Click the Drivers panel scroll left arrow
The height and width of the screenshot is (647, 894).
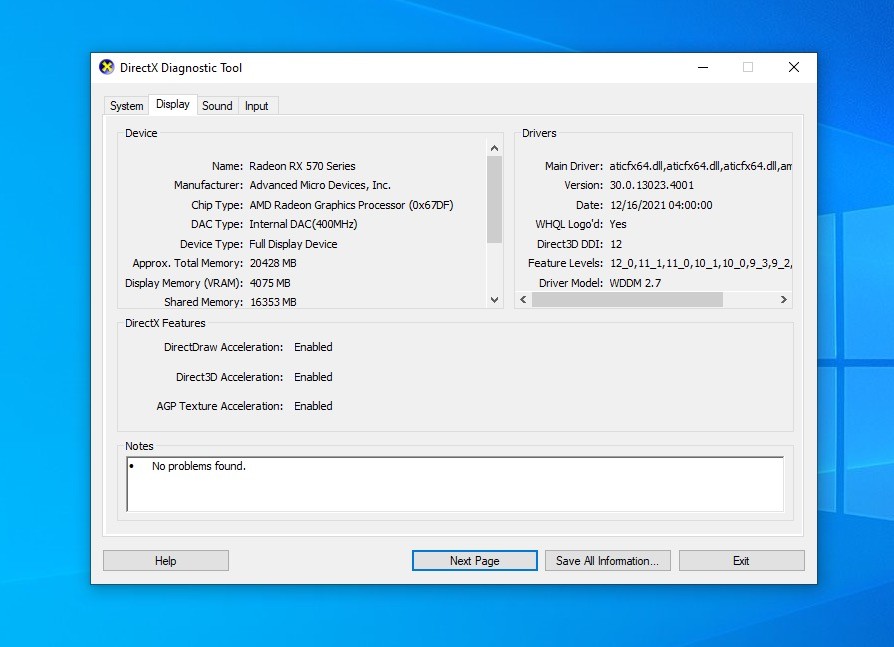(x=523, y=299)
